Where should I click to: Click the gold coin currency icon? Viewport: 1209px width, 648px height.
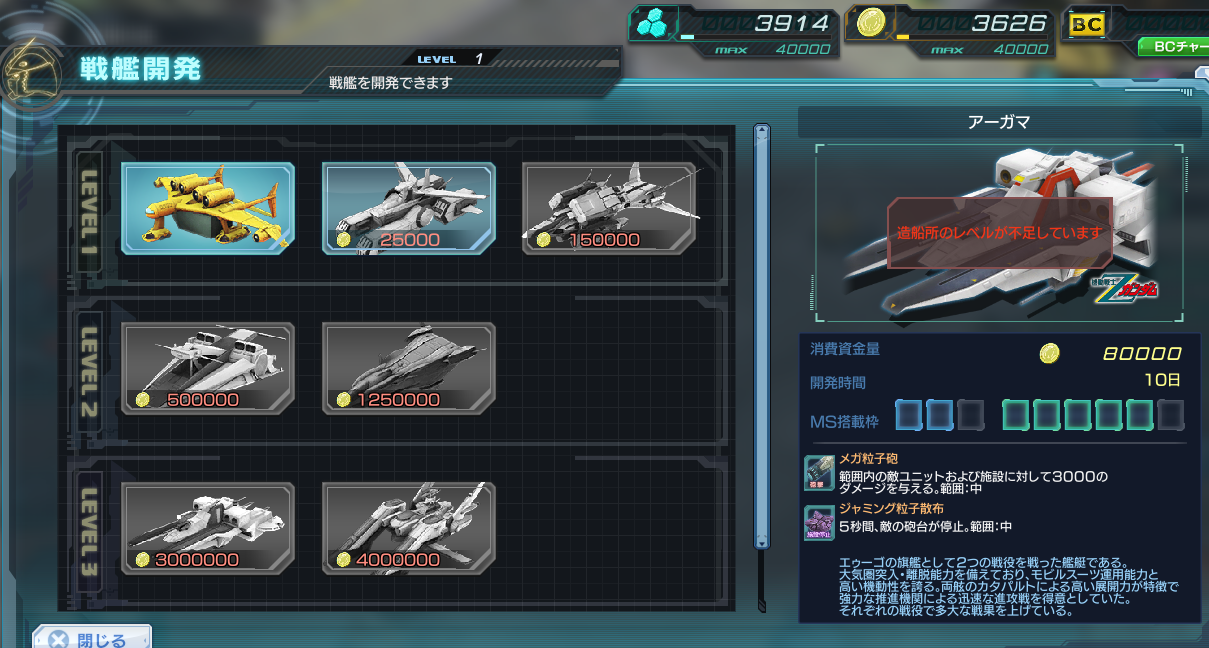(870, 25)
